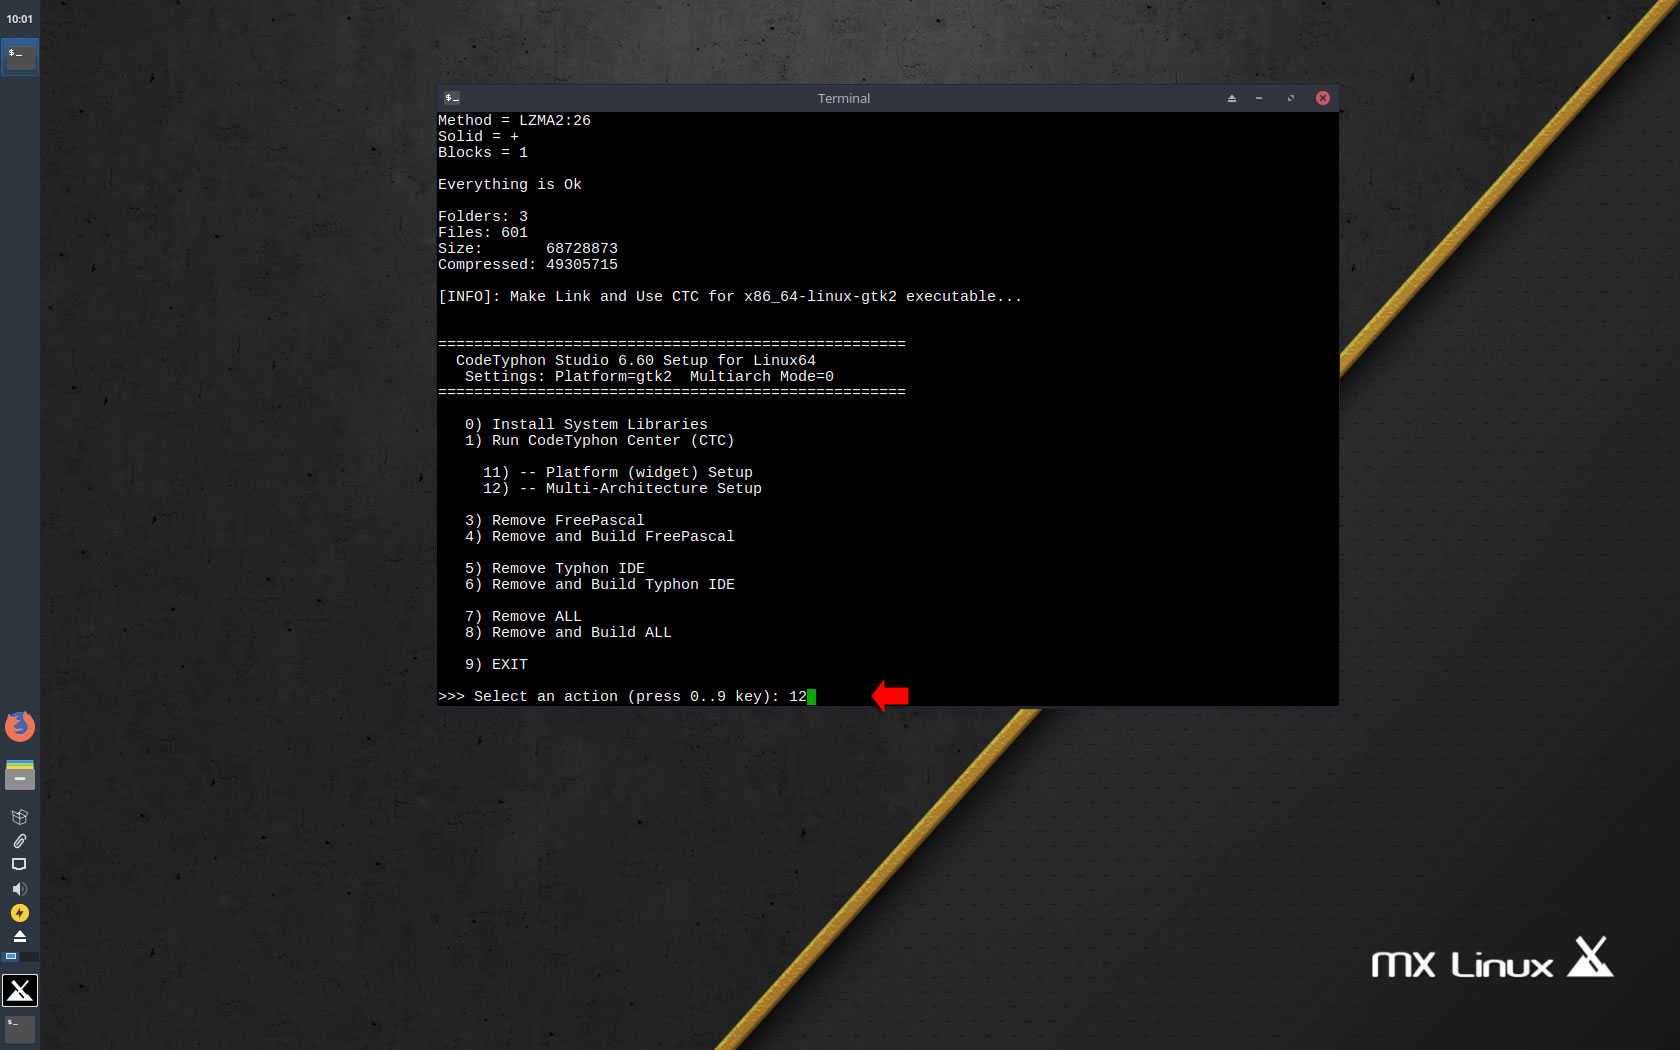Click the 'Settings: Platform=gtk2' line

[649, 376]
